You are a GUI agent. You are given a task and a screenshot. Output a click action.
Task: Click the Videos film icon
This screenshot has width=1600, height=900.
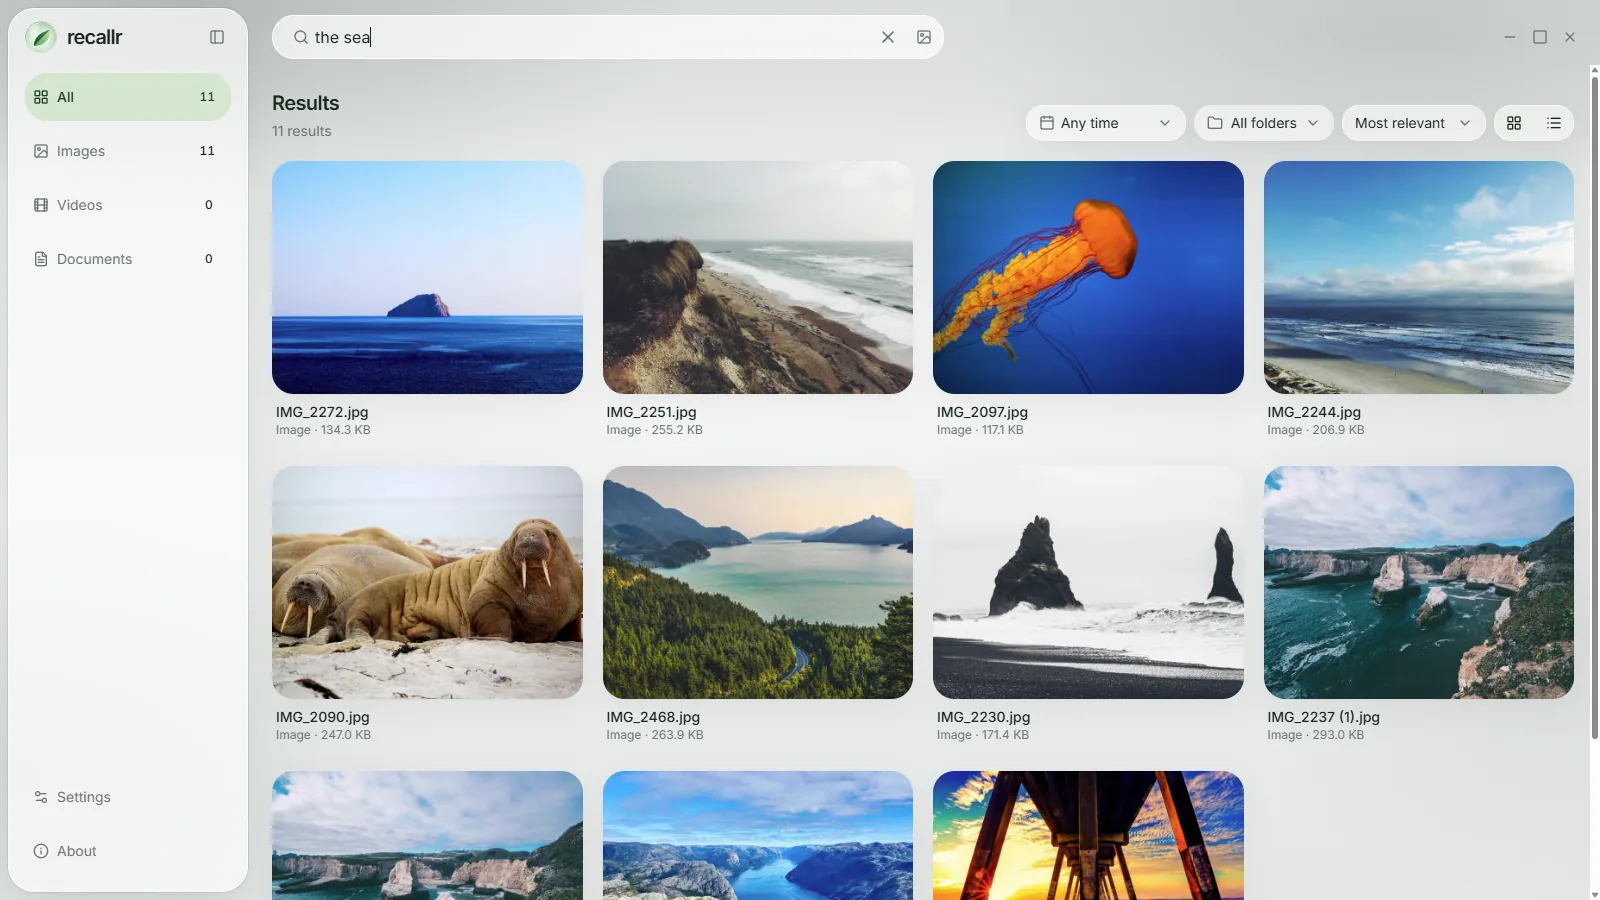(x=41, y=205)
